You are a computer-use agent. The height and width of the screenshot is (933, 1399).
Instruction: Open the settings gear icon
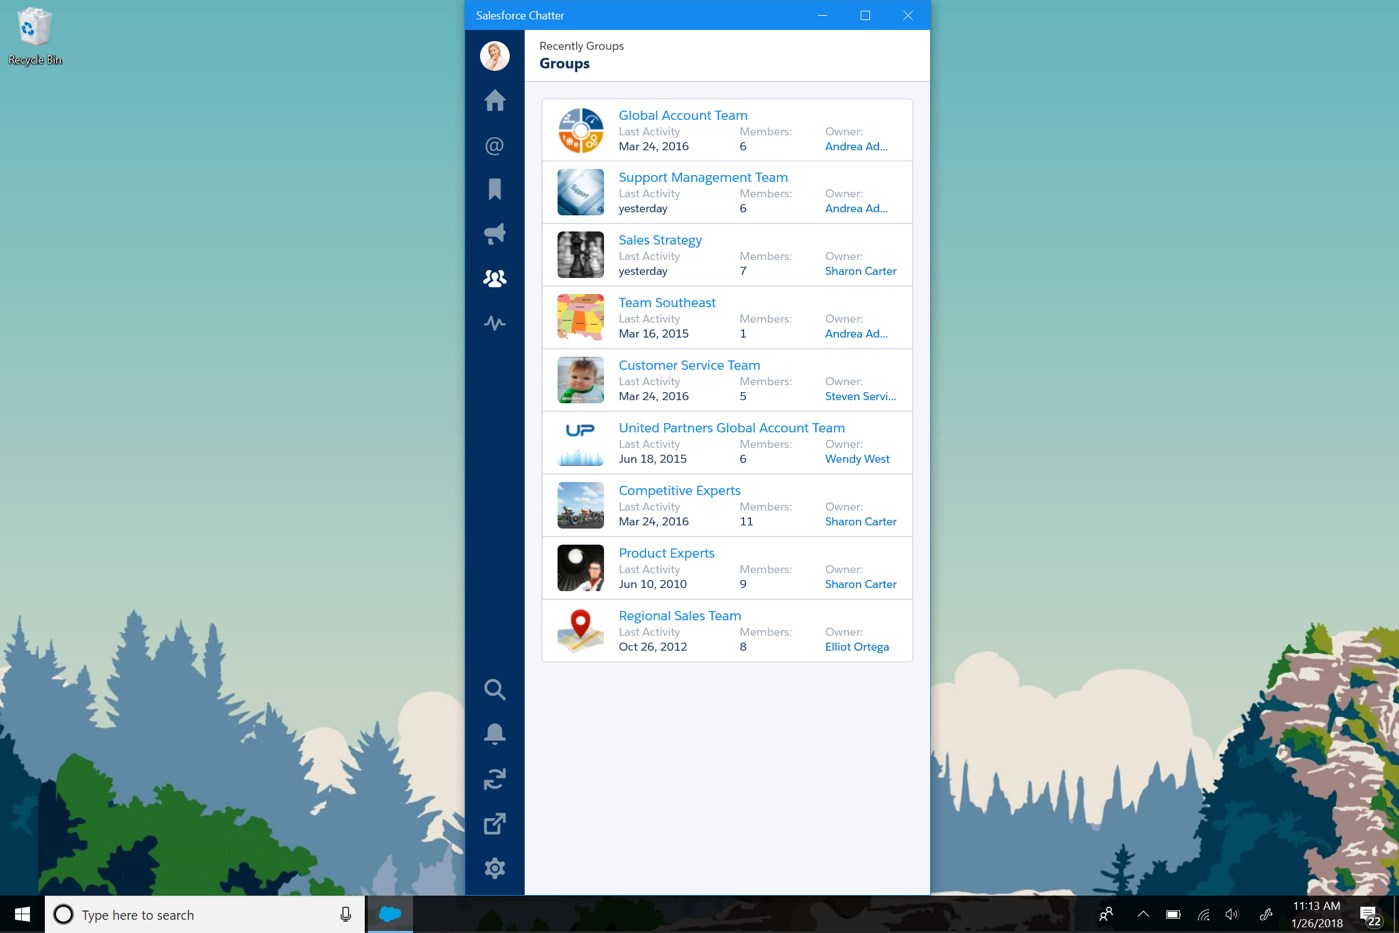pos(494,868)
